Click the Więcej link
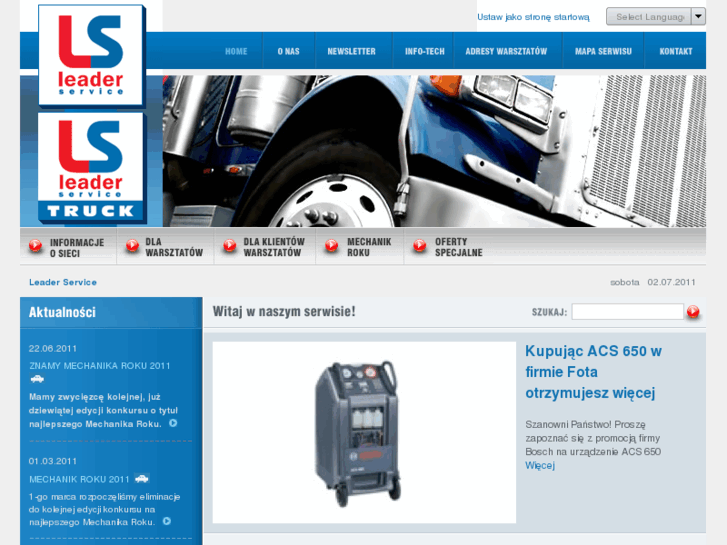Viewport: 727px width, 545px height. (540, 465)
